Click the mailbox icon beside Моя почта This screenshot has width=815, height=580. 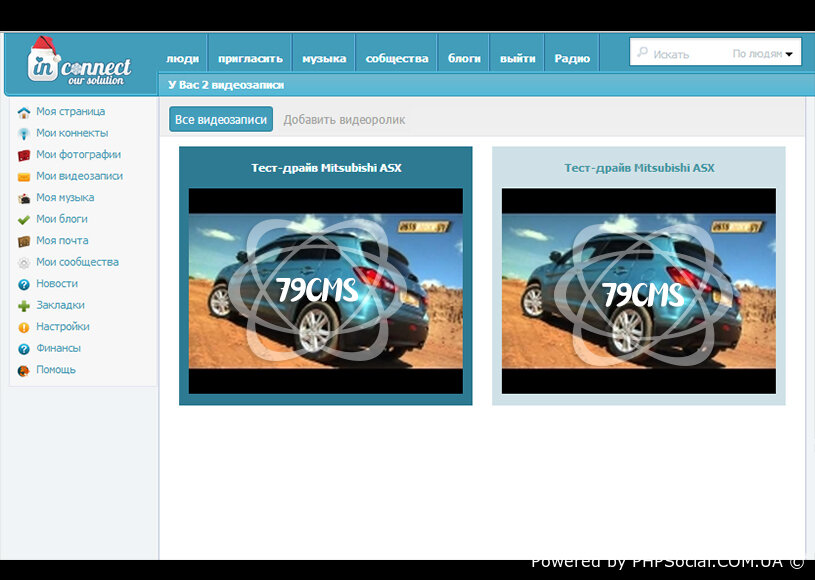(x=24, y=241)
